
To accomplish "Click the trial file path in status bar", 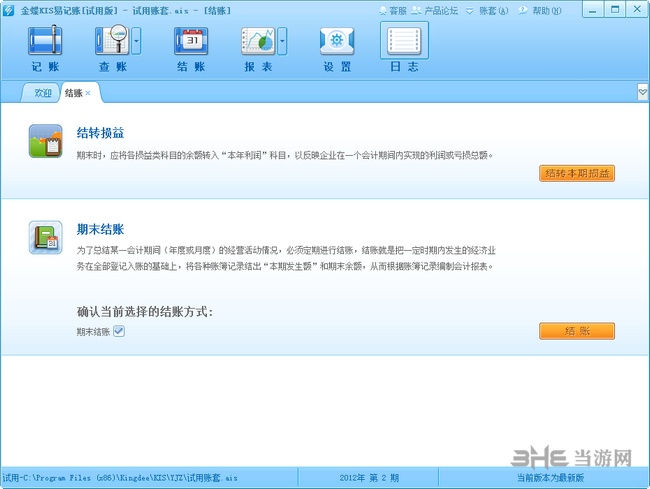I will click(120, 478).
